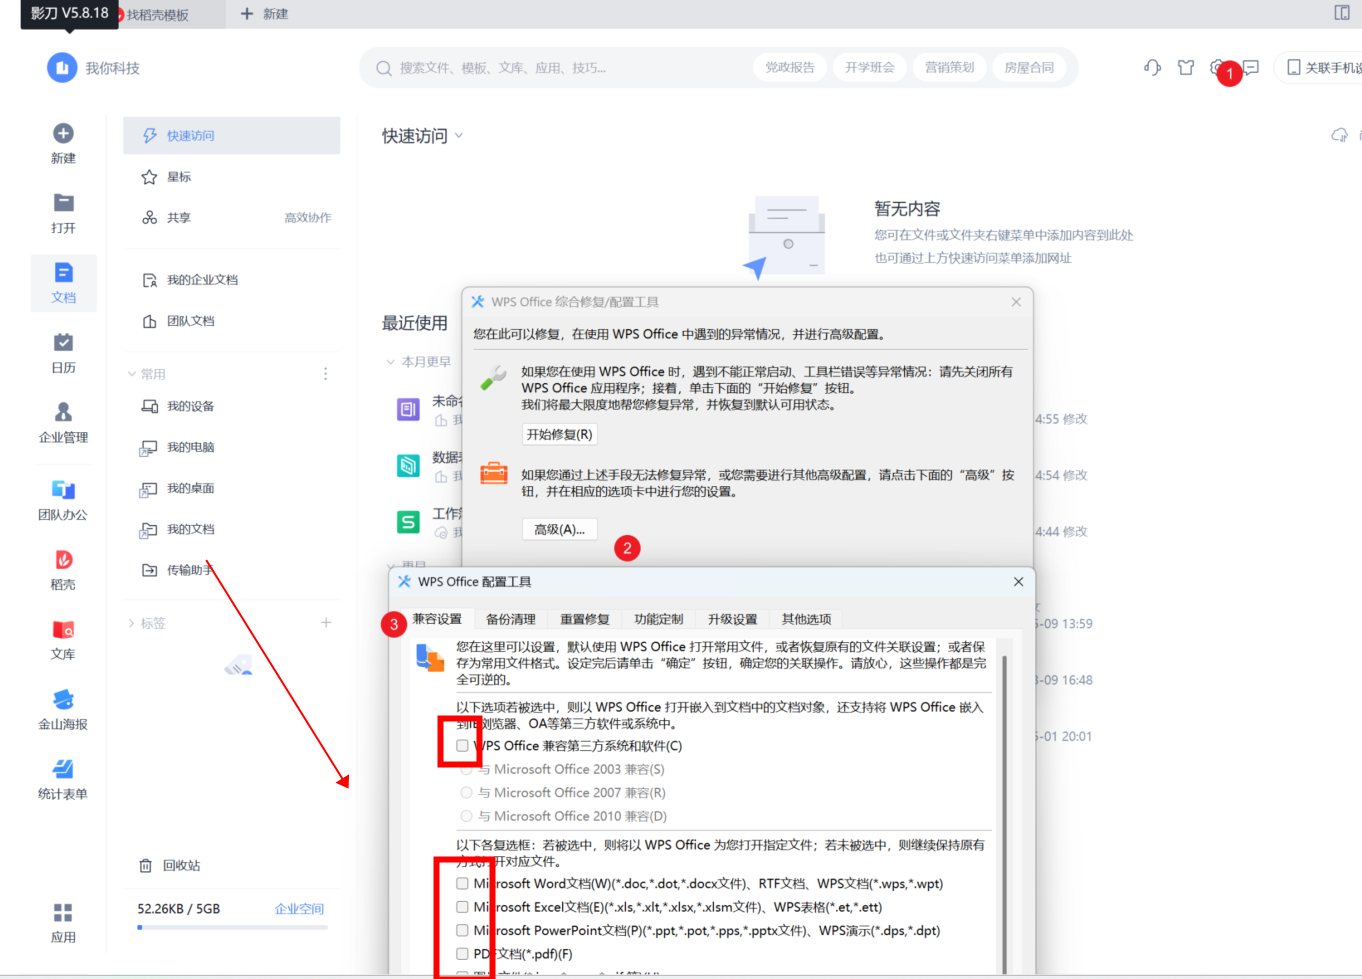Screen dimensions: 1362x979
Task: Select the 文档 icon in the sidebar
Action: click(63, 272)
